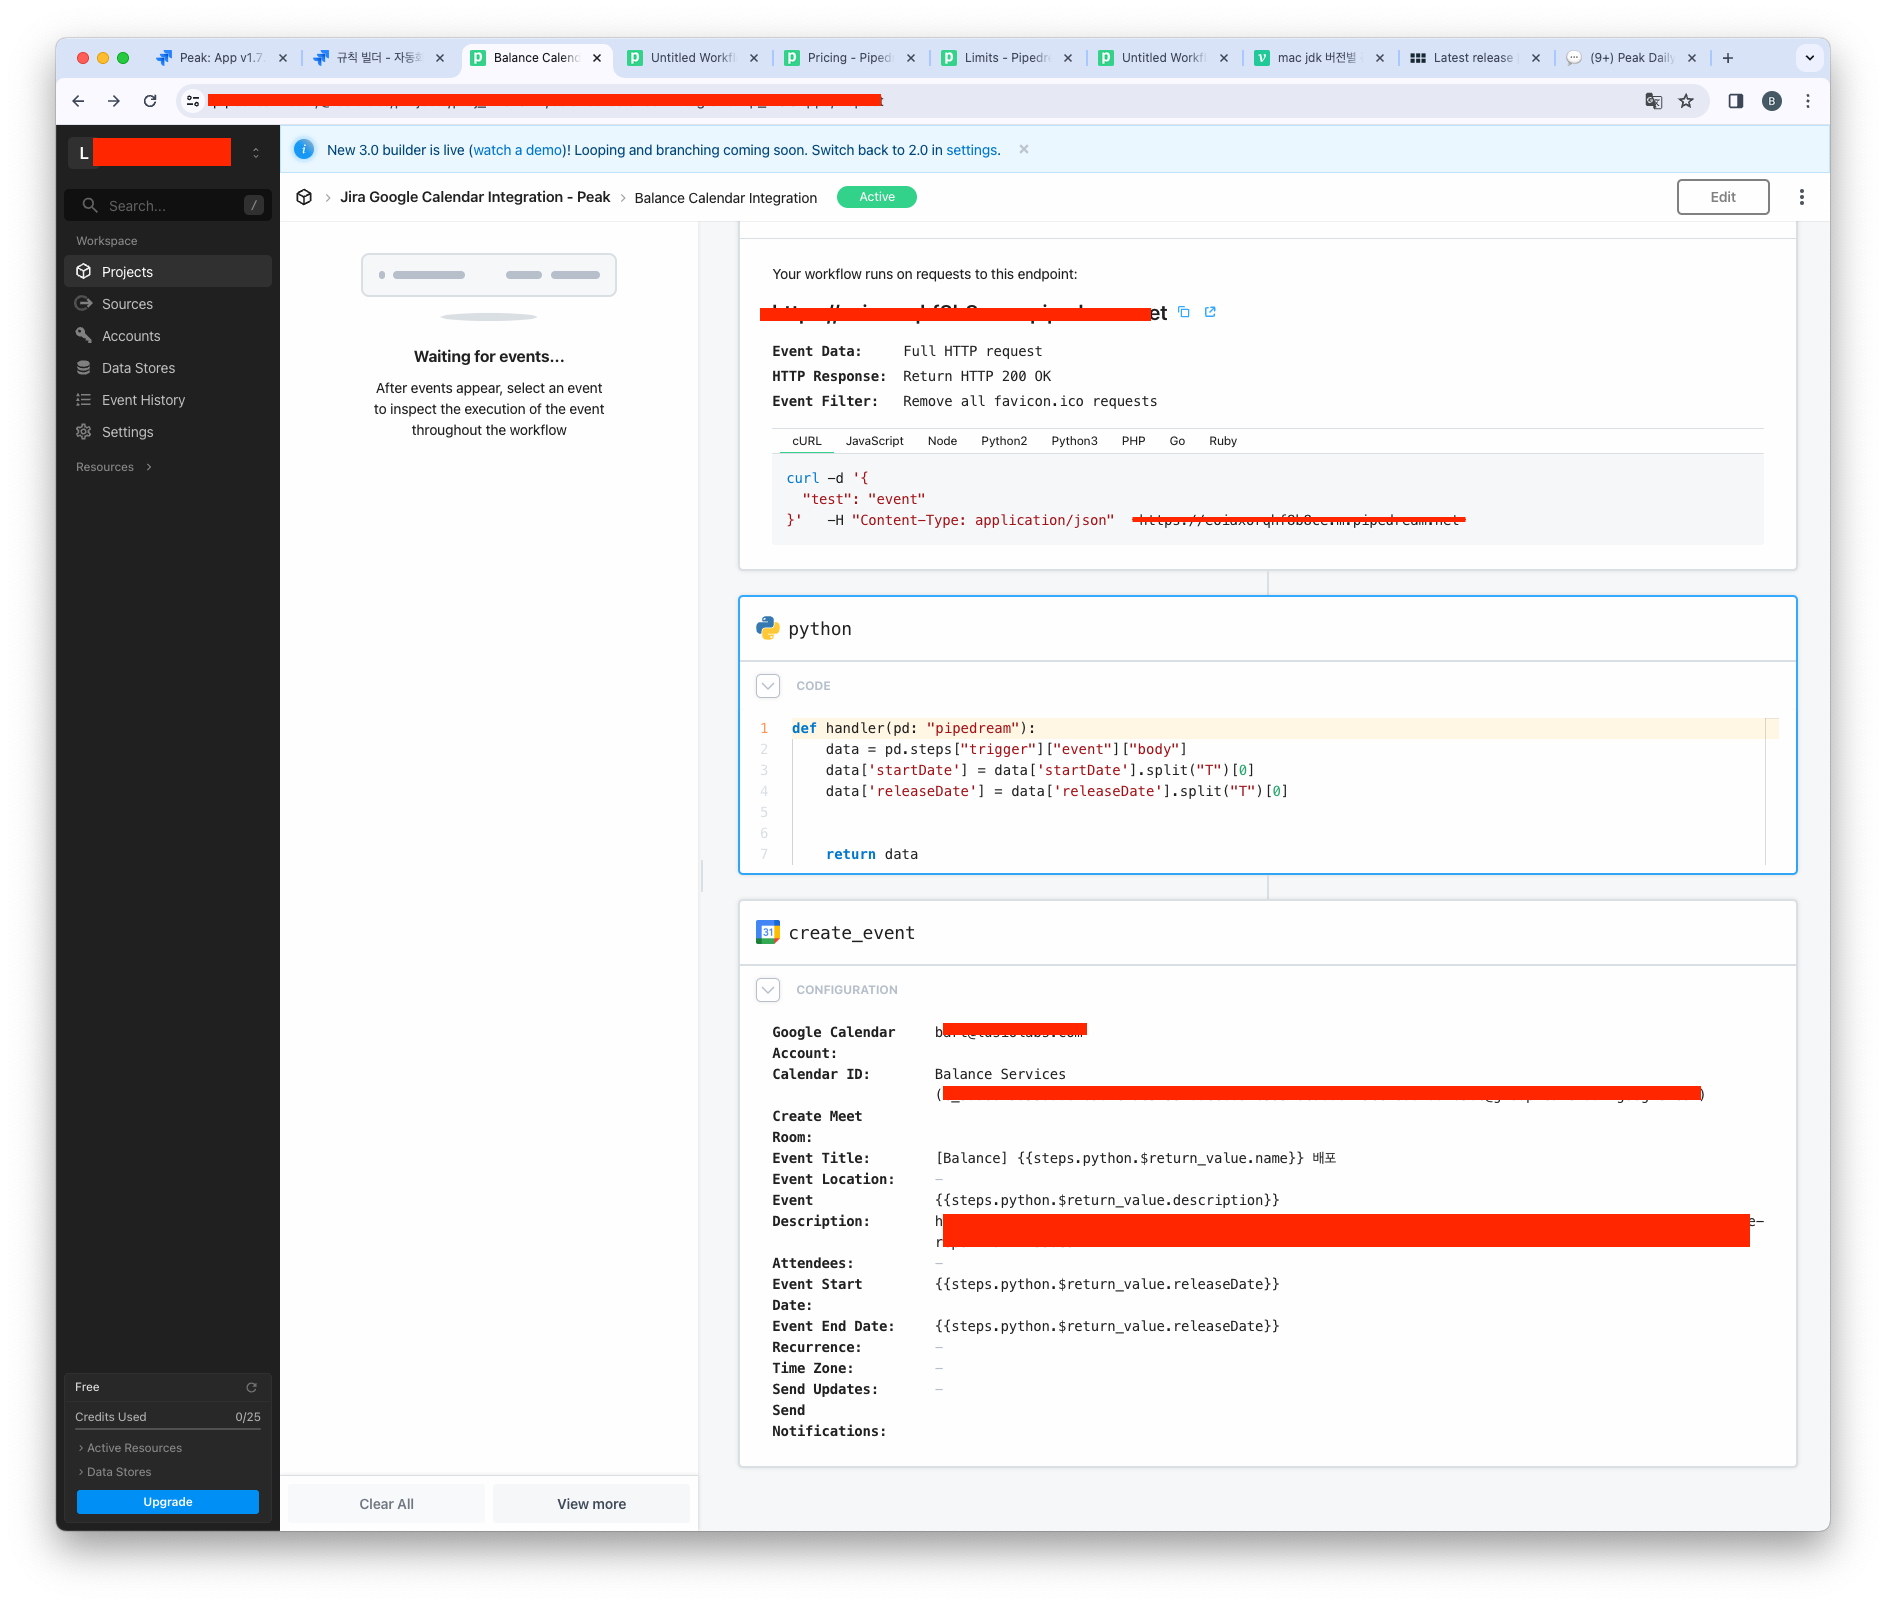Viewport: 1886px width, 1605px height.
Task: Go back to the previous page
Action: 78,101
